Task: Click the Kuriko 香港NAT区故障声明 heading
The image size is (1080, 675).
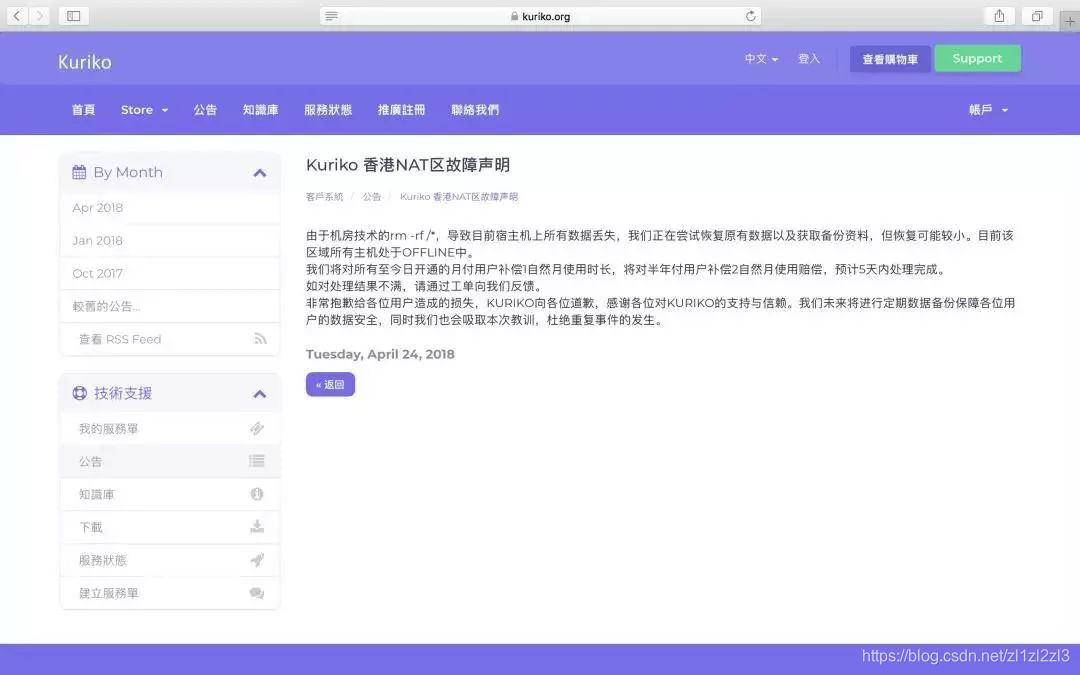Action: [408, 165]
